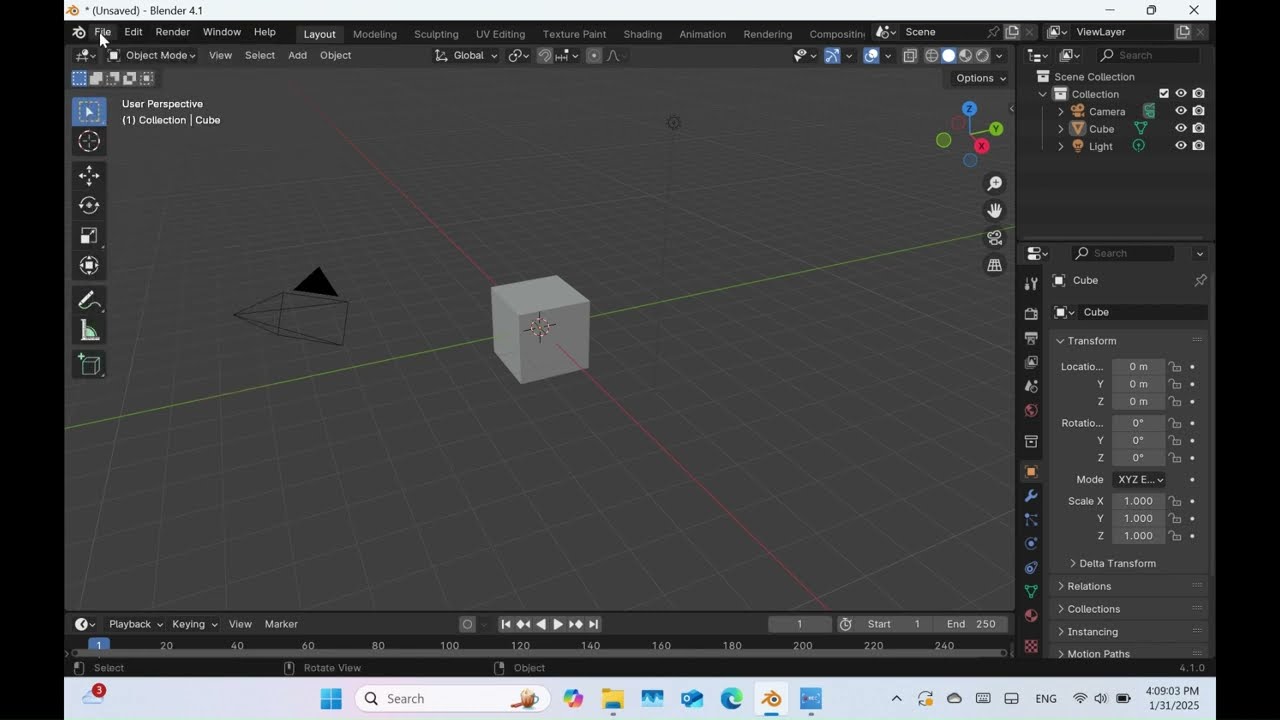Open the Tool properties tab
Screen dimensions: 1280x720
(1031, 285)
